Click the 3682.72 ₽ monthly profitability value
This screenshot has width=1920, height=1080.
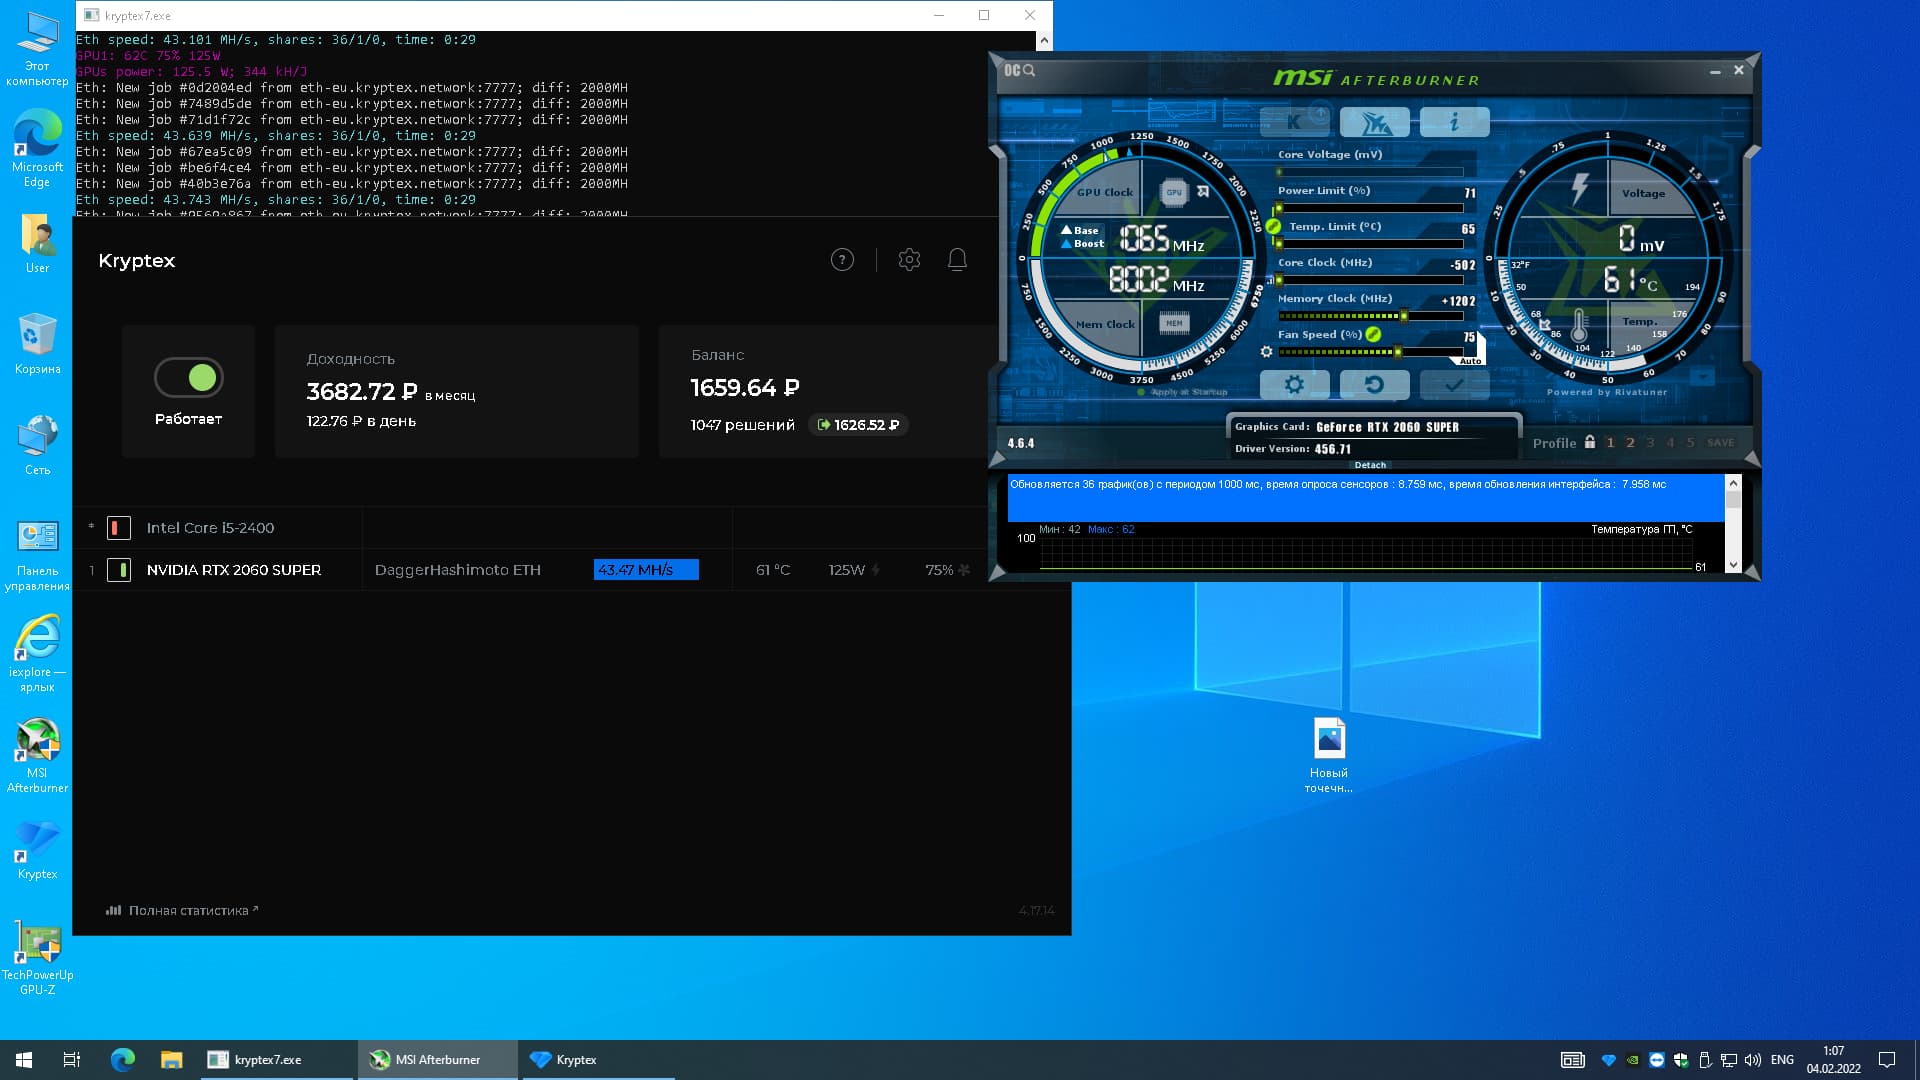(361, 392)
